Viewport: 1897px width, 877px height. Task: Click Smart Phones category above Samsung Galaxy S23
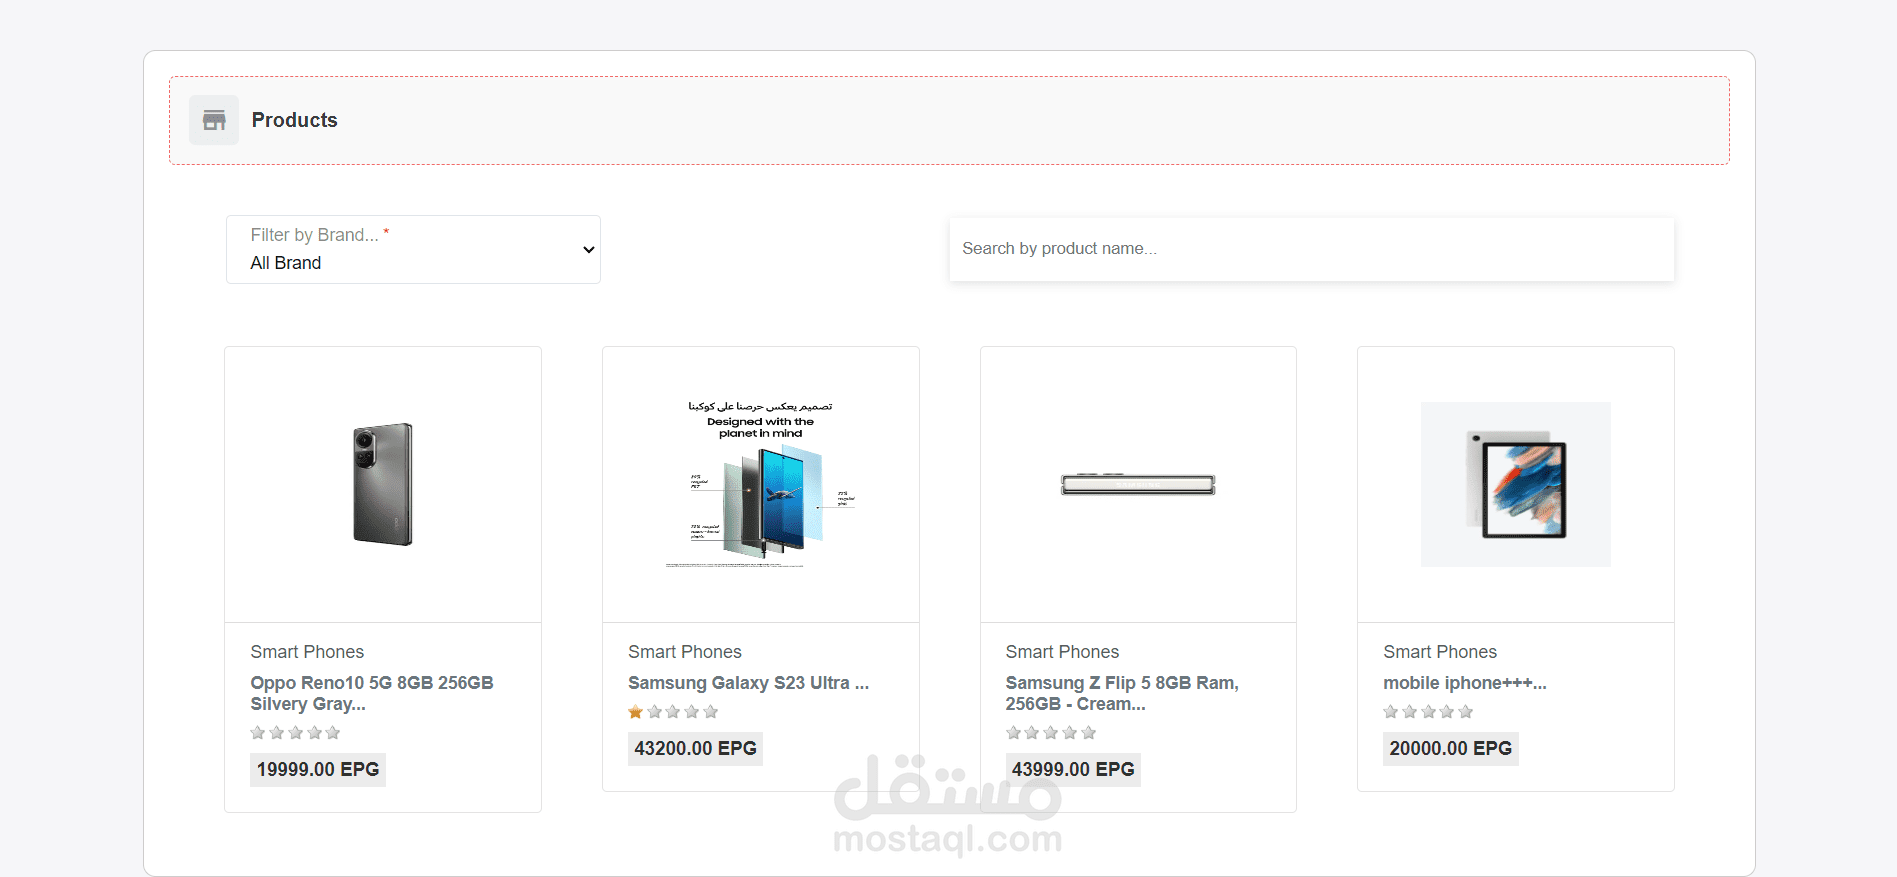(x=685, y=652)
